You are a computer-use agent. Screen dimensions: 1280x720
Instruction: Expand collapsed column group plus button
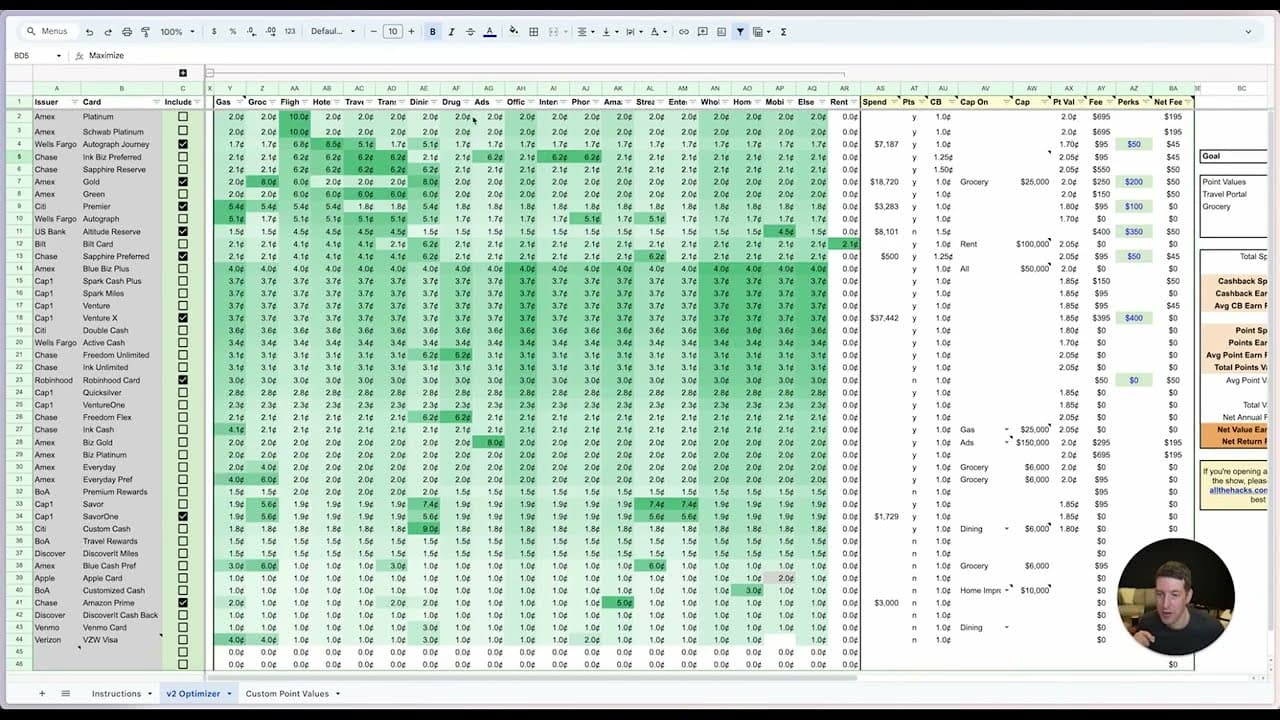coord(183,73)
